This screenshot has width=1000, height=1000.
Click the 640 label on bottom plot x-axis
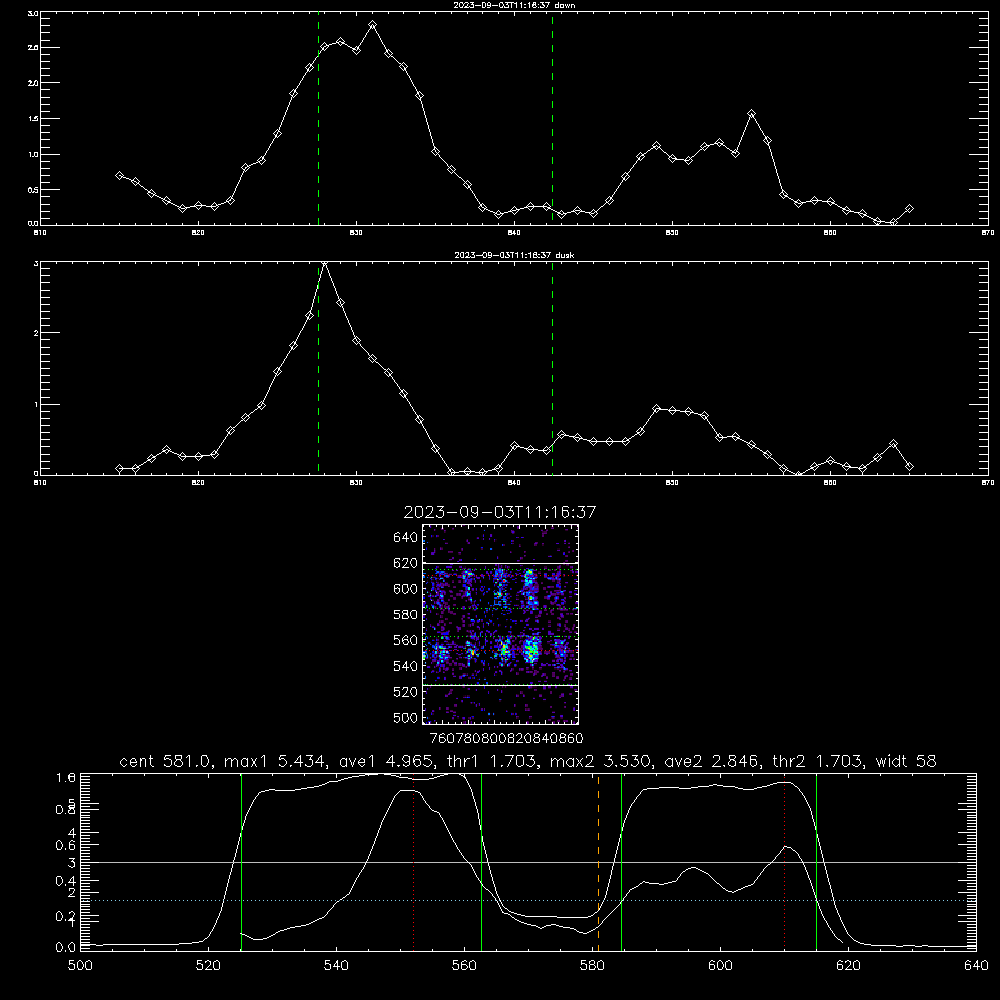(976, 966)
